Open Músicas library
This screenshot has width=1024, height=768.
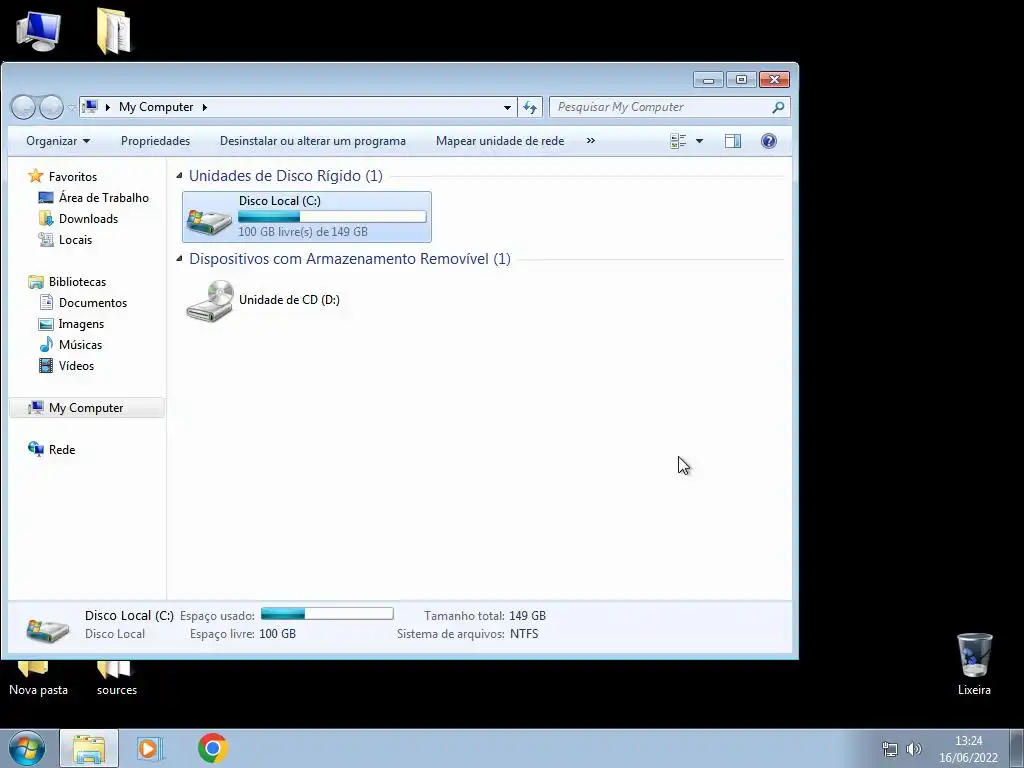coord(80,345)
